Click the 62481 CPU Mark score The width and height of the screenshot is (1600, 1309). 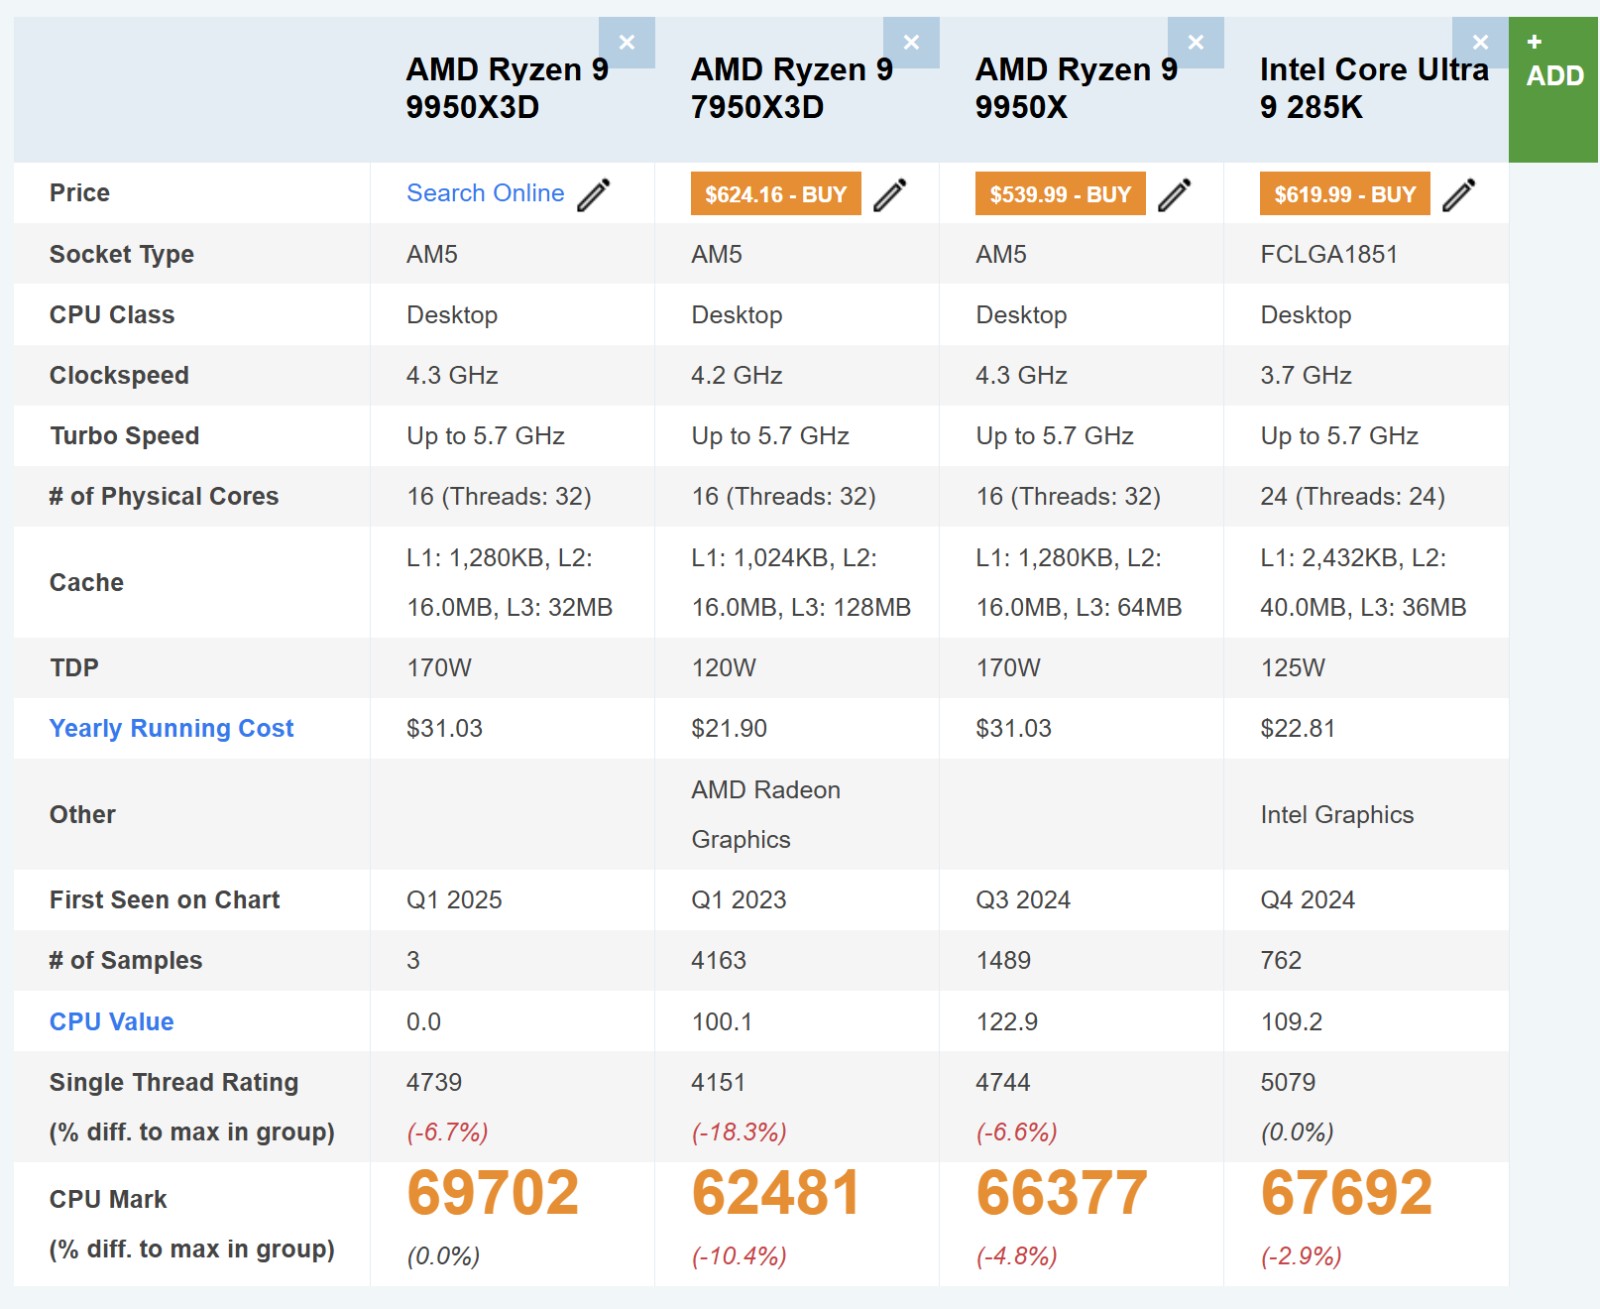pos(776,1193)
